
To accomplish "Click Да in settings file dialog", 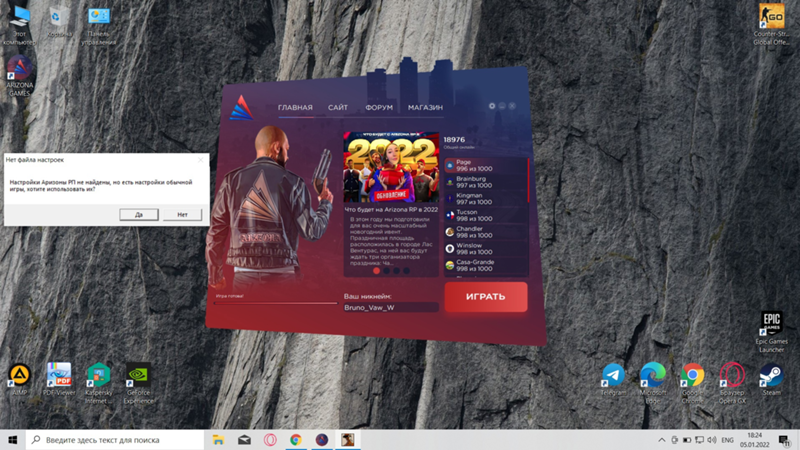I will (x=139, y=215).
